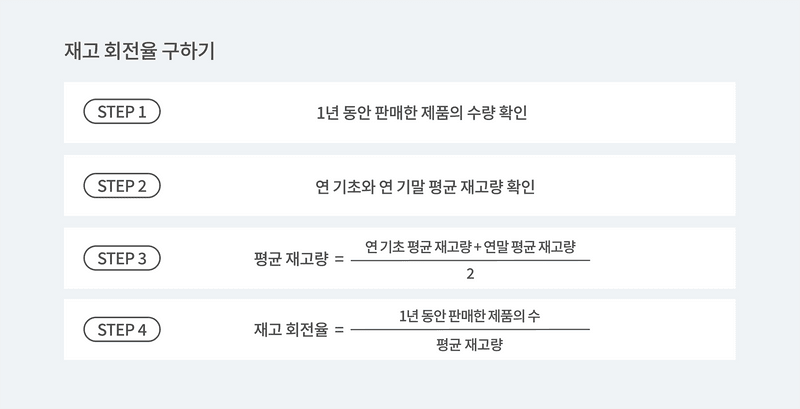This screenshot has width=800, height=409.
Task: Select the '연 기초 평균 재고량' numerator term
Action: point(411,246)
